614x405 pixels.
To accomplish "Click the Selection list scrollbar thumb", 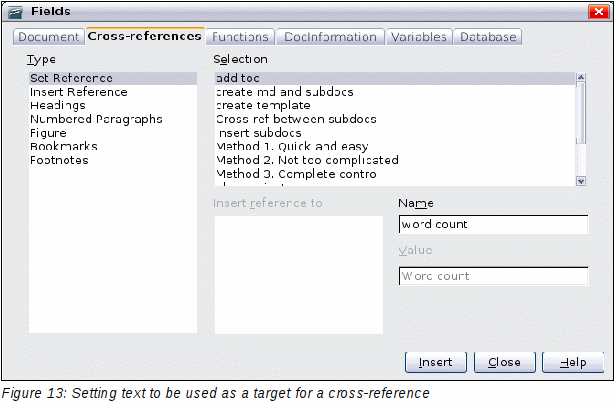I will 581,113.
